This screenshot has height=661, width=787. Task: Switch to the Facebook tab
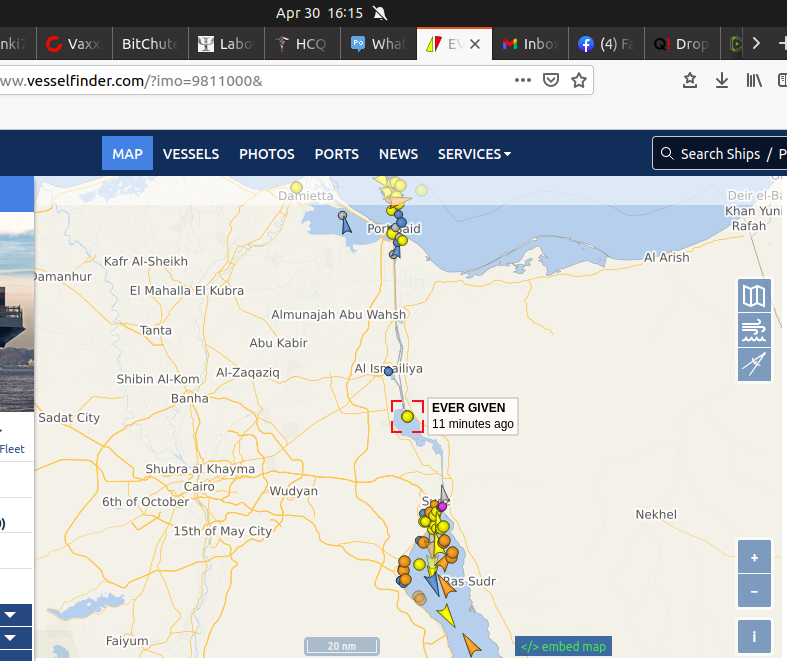coord(606,44)
